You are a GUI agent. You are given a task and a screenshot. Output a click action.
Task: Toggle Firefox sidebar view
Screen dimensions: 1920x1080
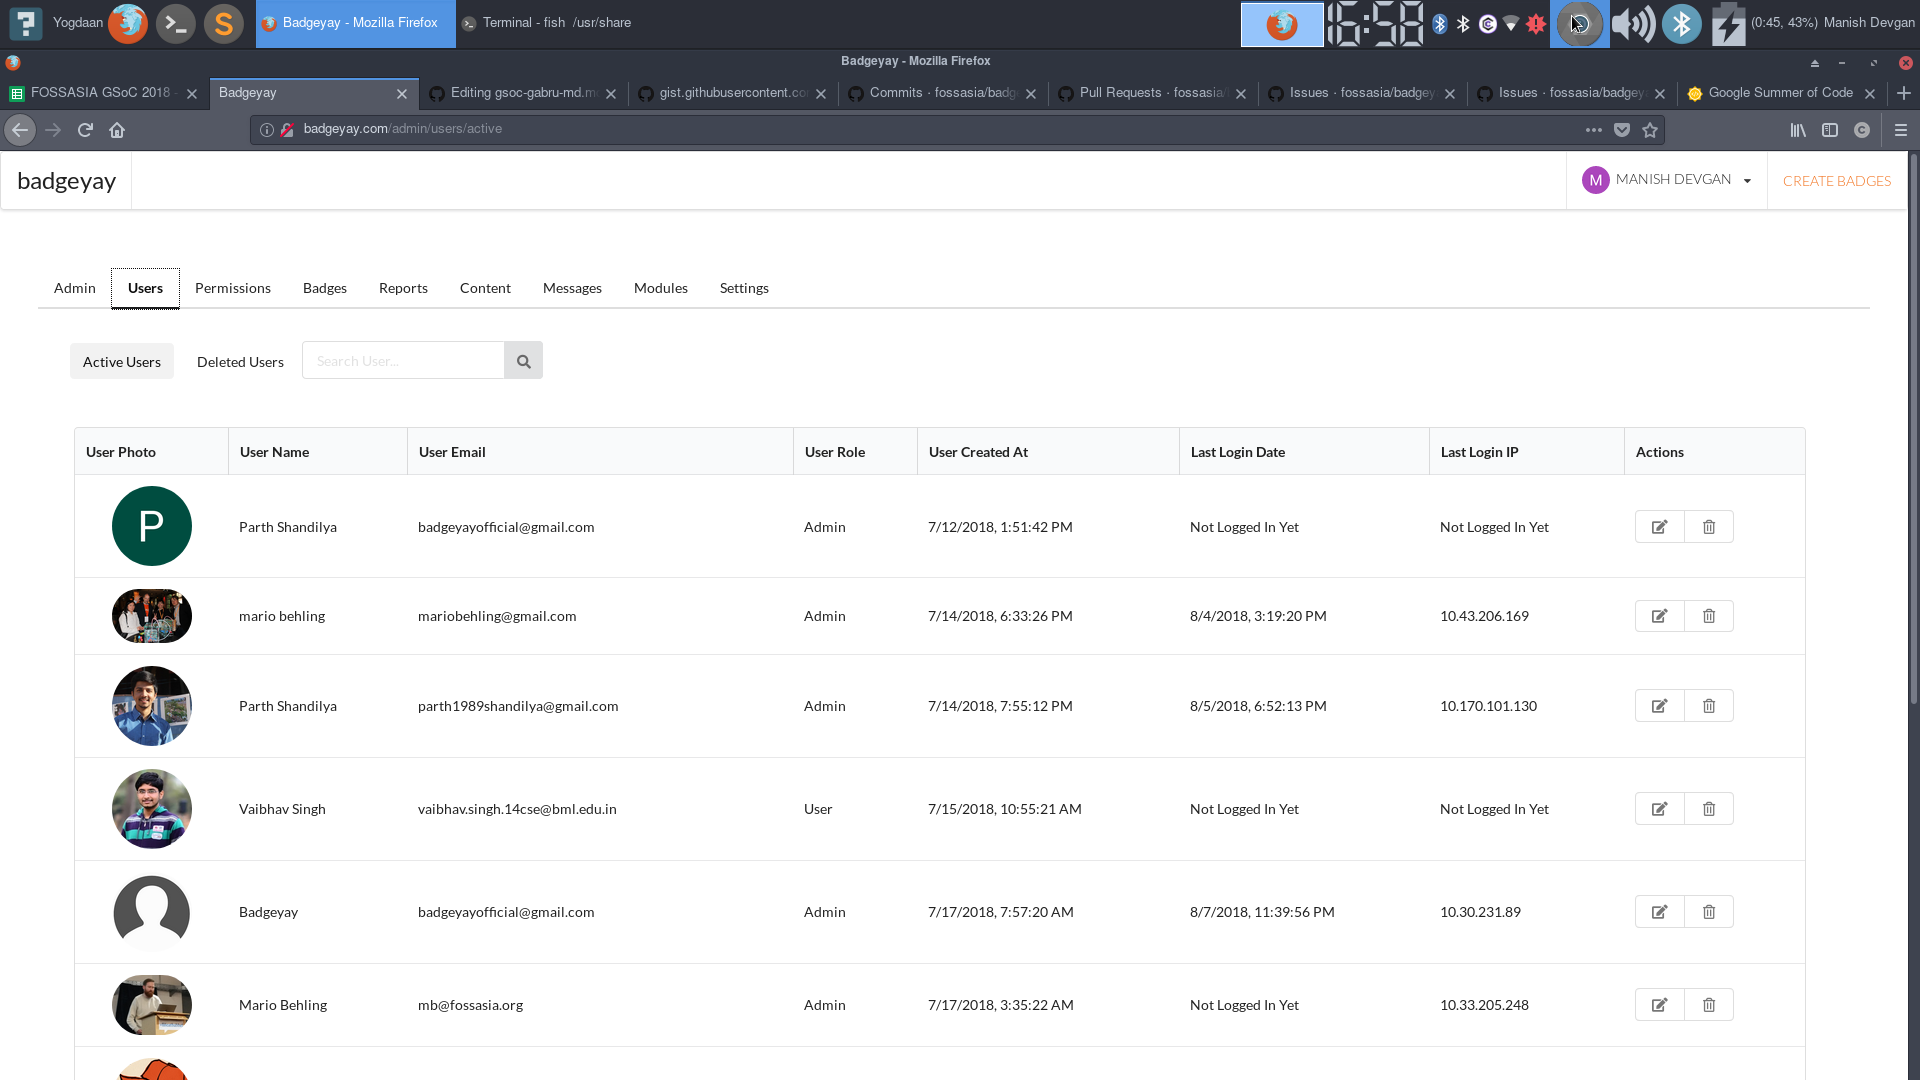point(1830,130)
